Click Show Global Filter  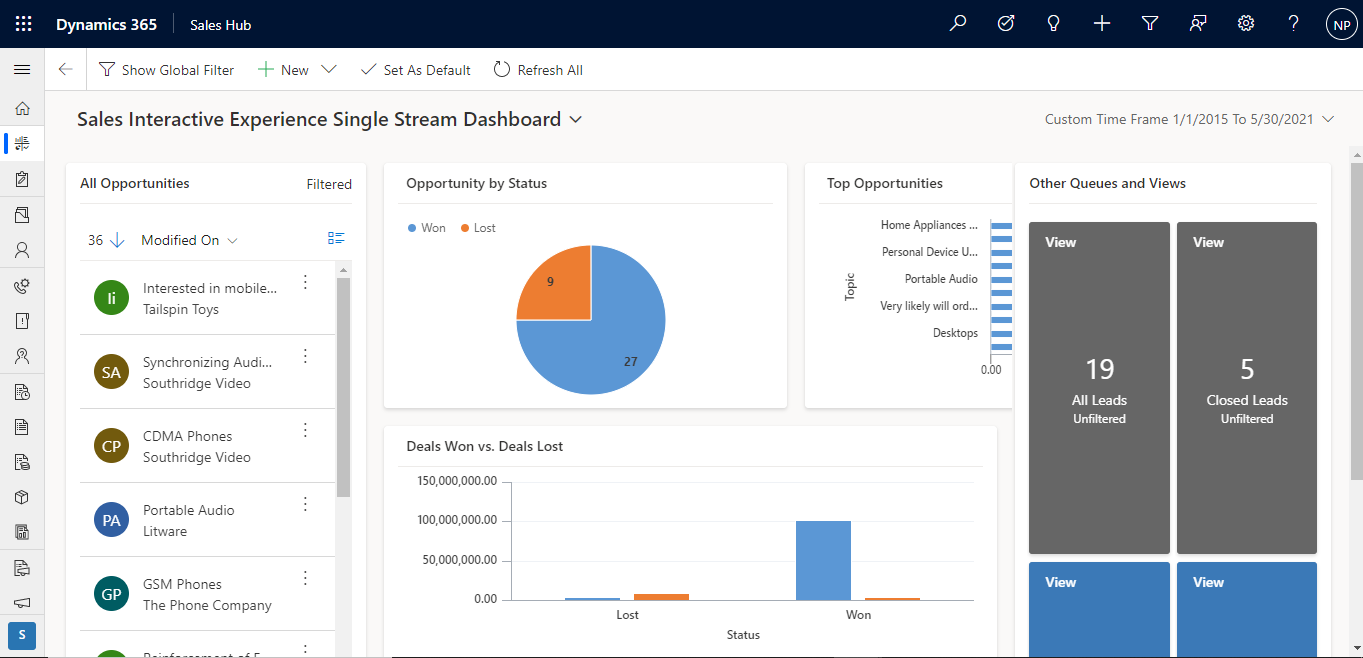tap(167, 70)
